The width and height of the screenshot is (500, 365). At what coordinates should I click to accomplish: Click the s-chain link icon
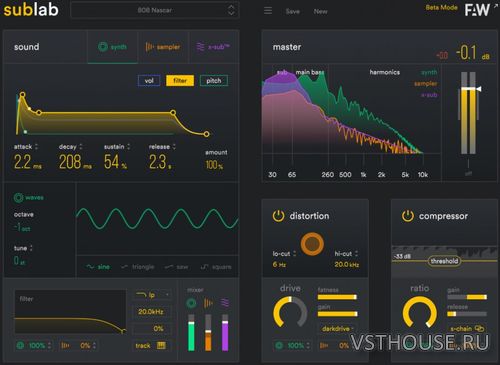coord(479,328)
